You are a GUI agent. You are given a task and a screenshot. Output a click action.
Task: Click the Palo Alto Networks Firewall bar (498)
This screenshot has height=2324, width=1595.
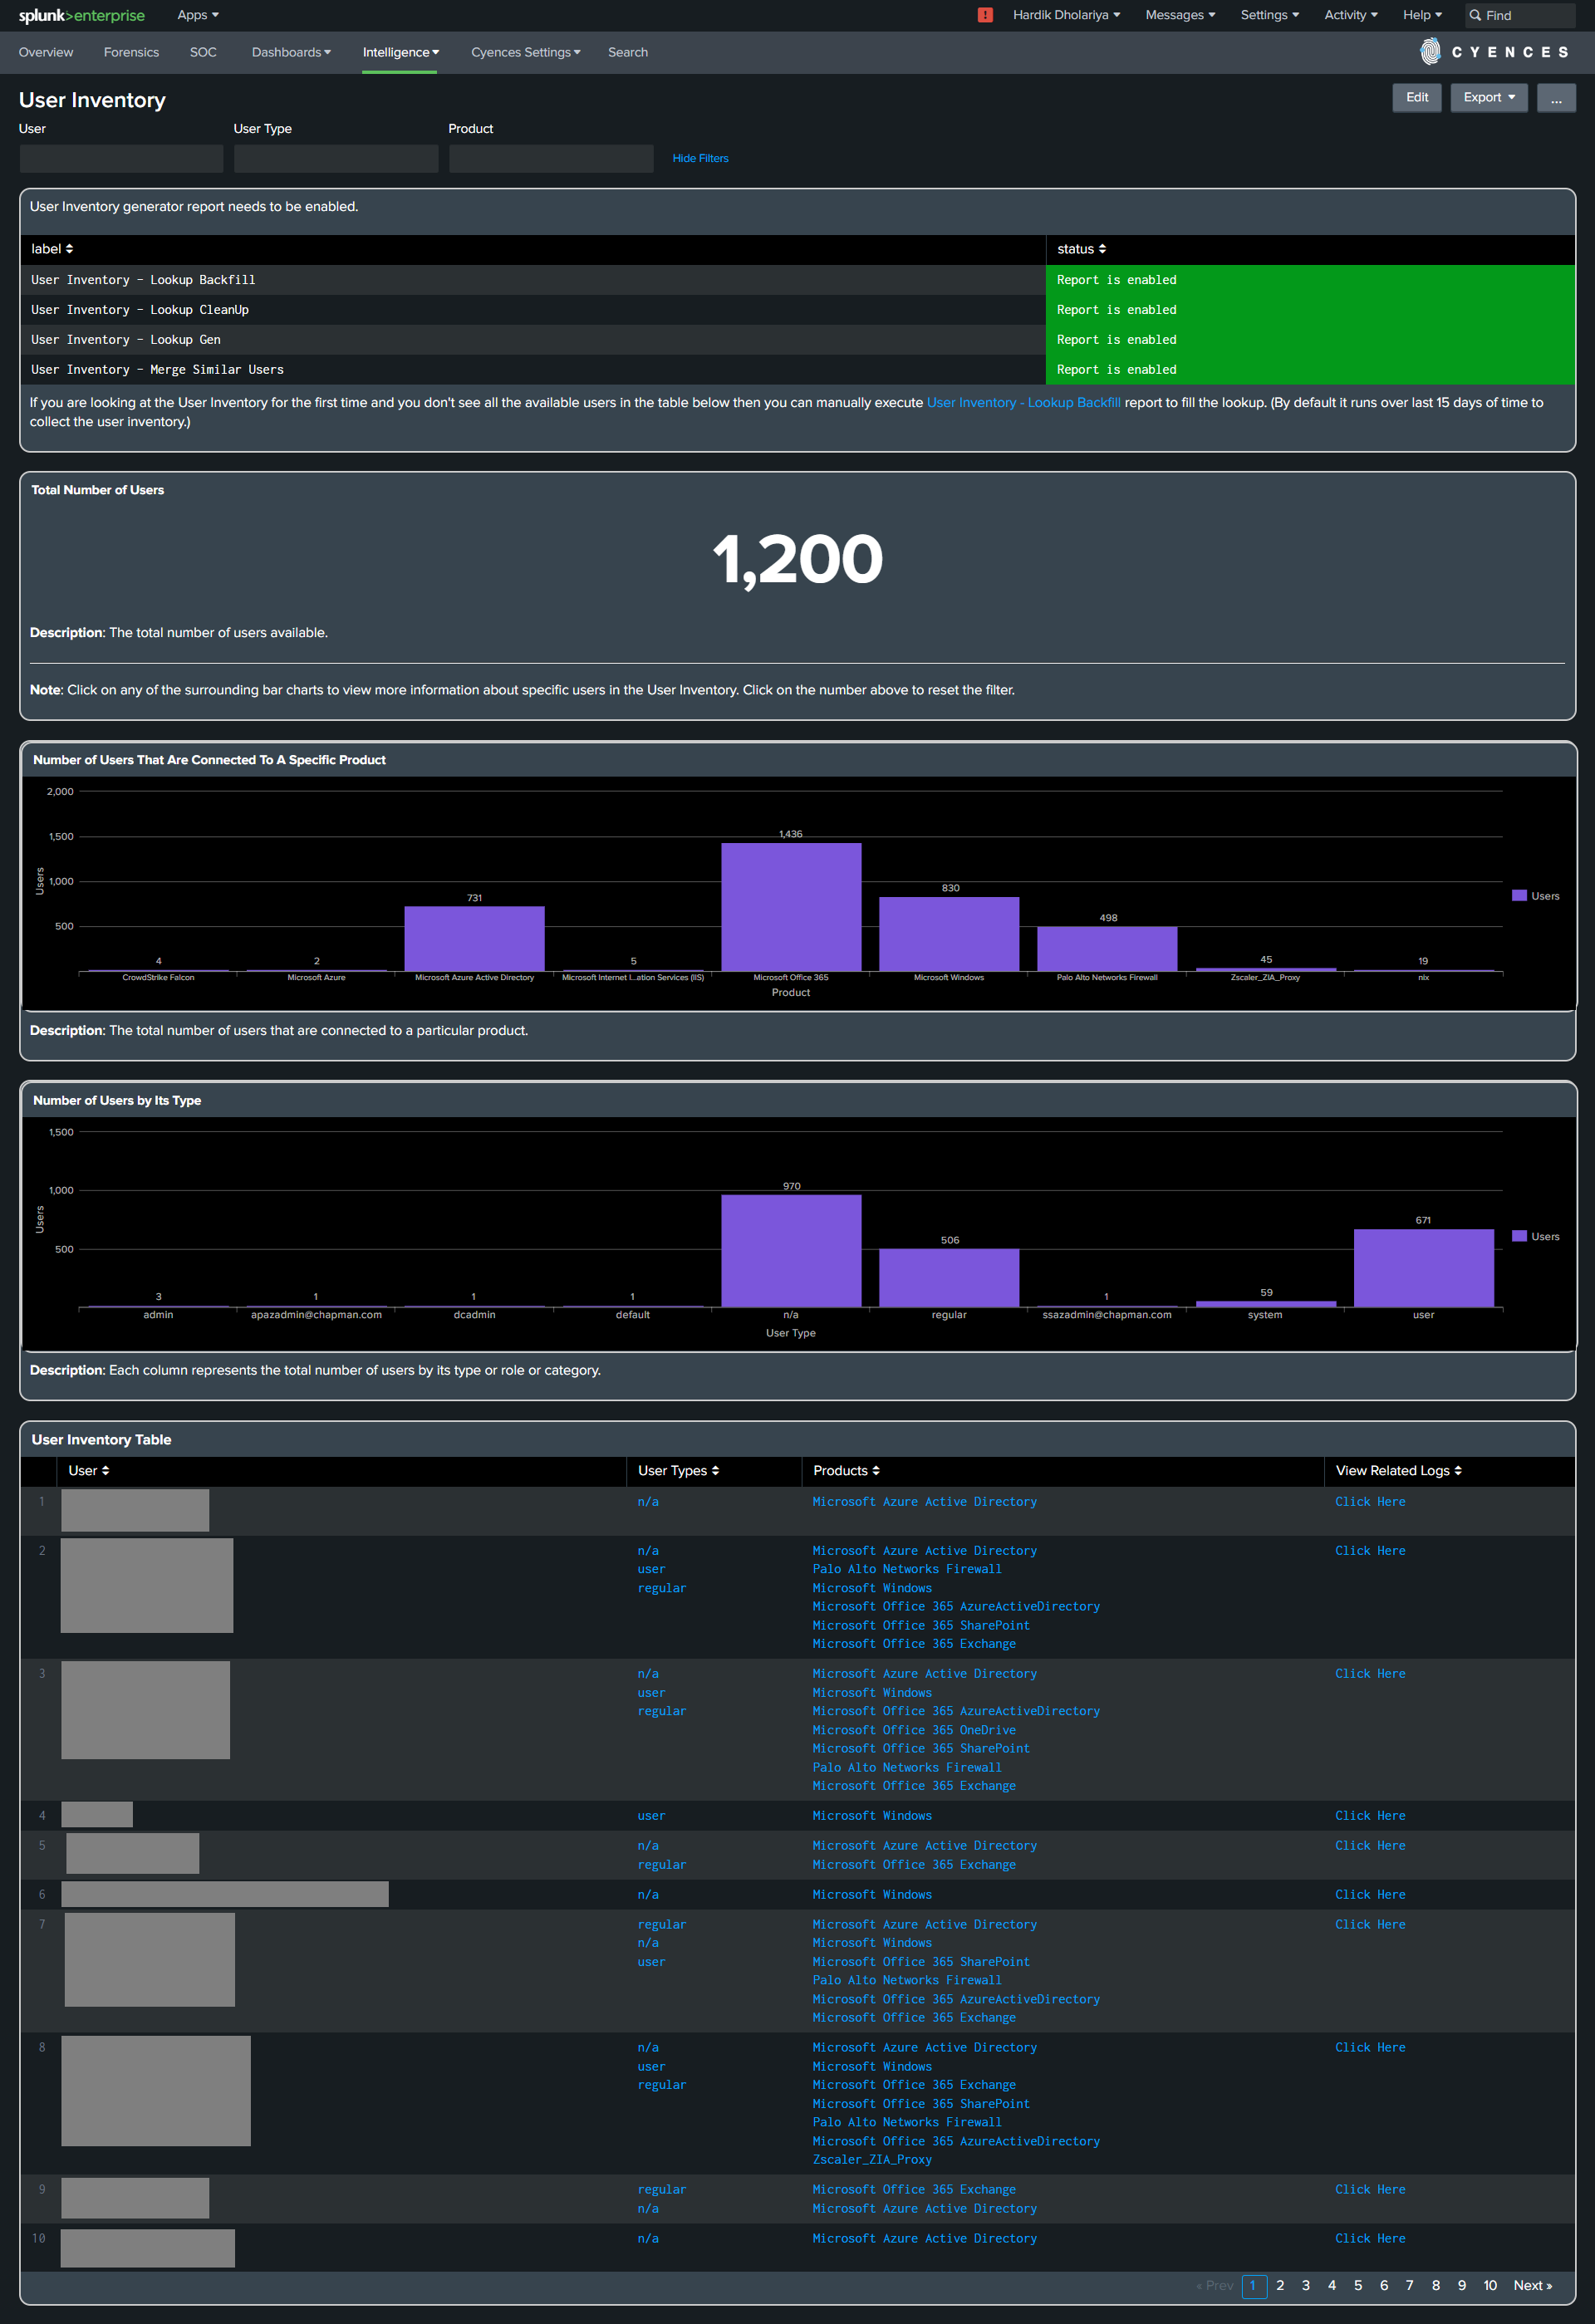point(1107,949)
